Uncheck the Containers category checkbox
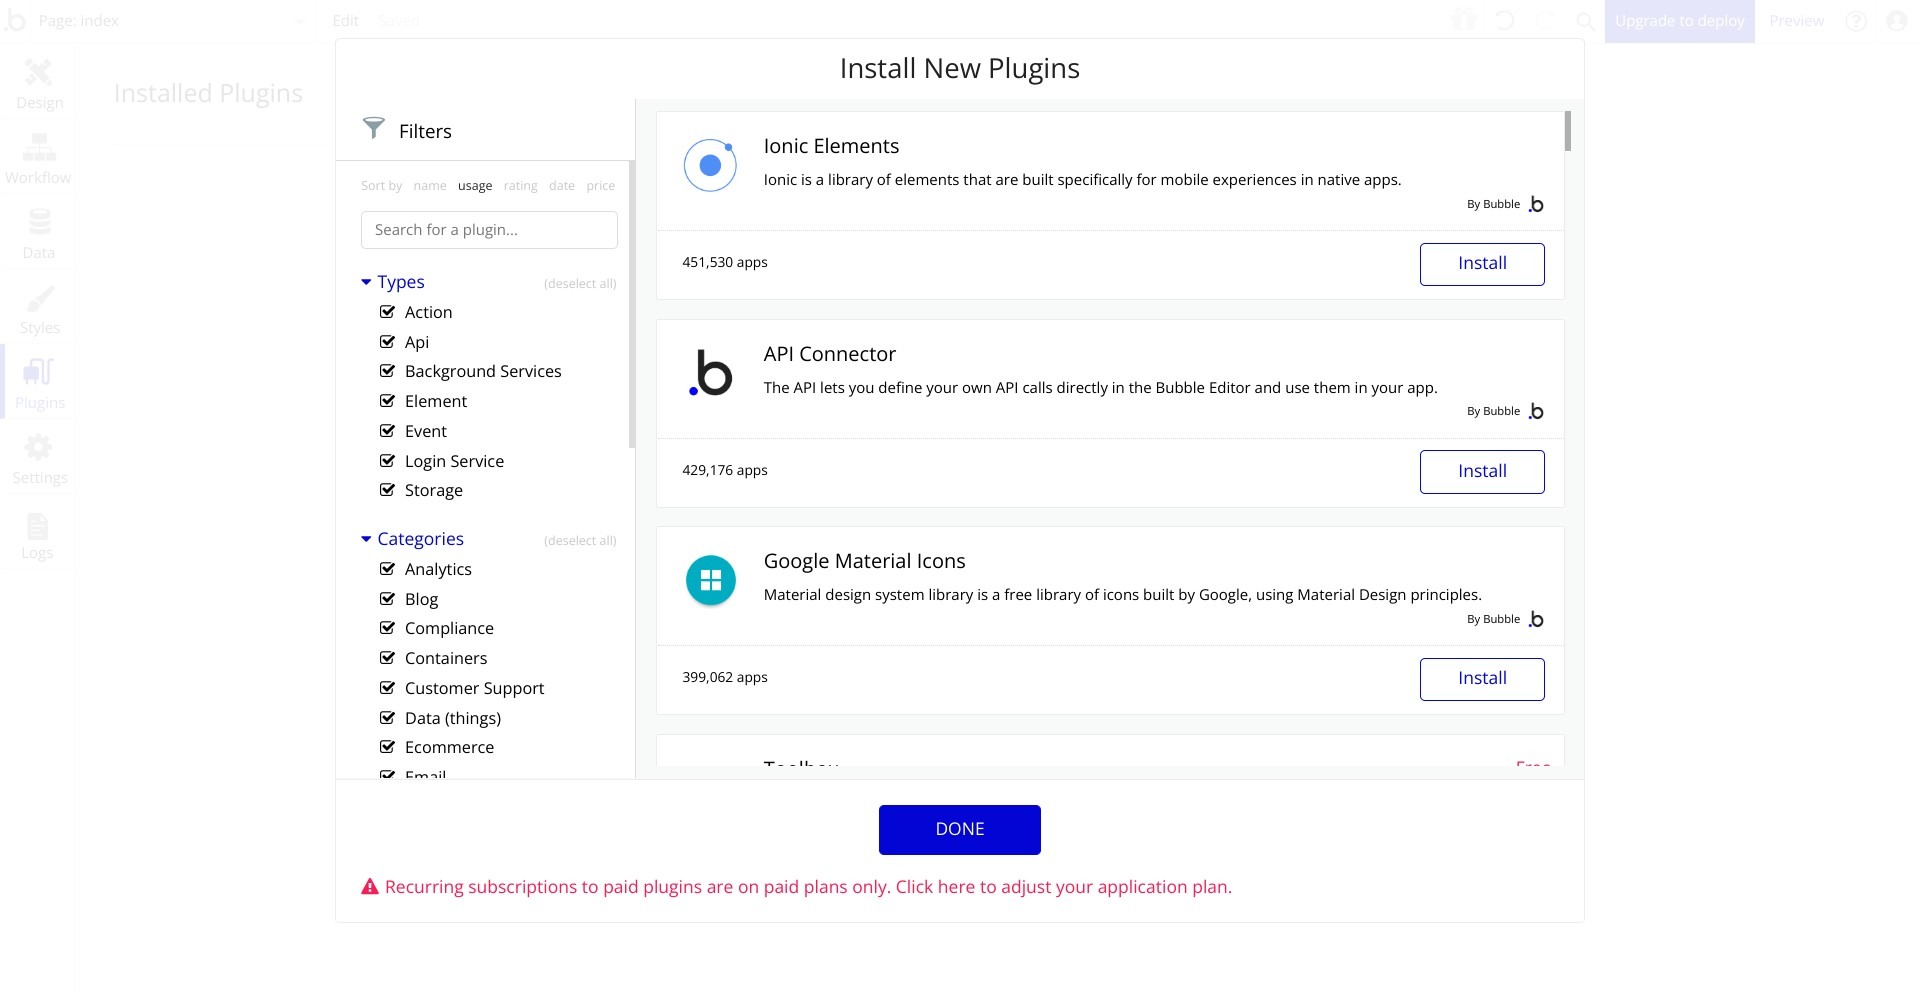 387,658
